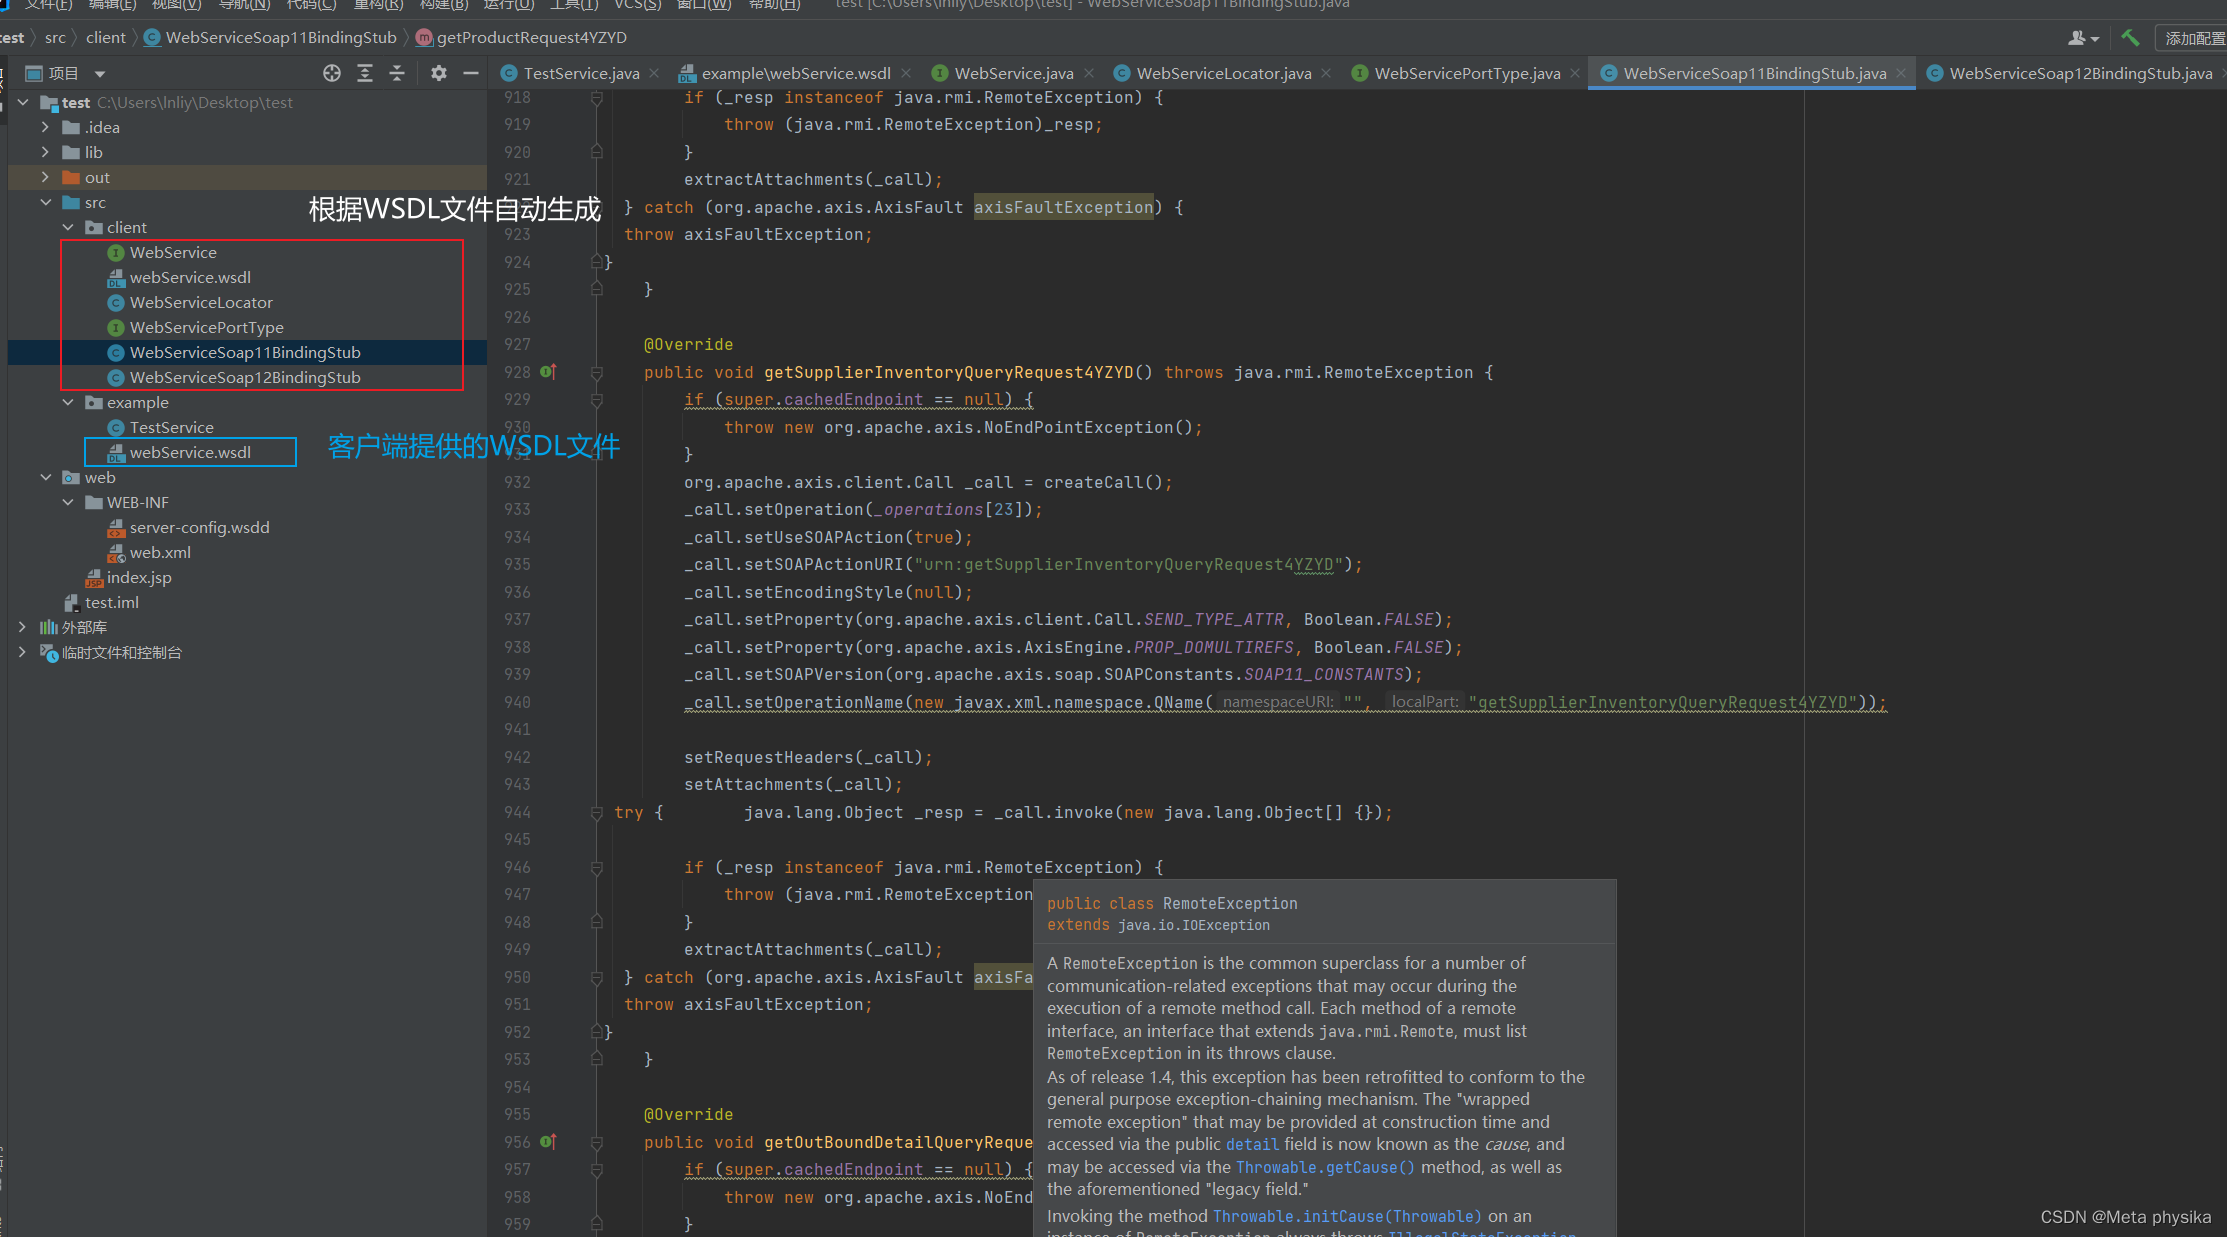Toggle code fold marker at line 929

point(597,400)
